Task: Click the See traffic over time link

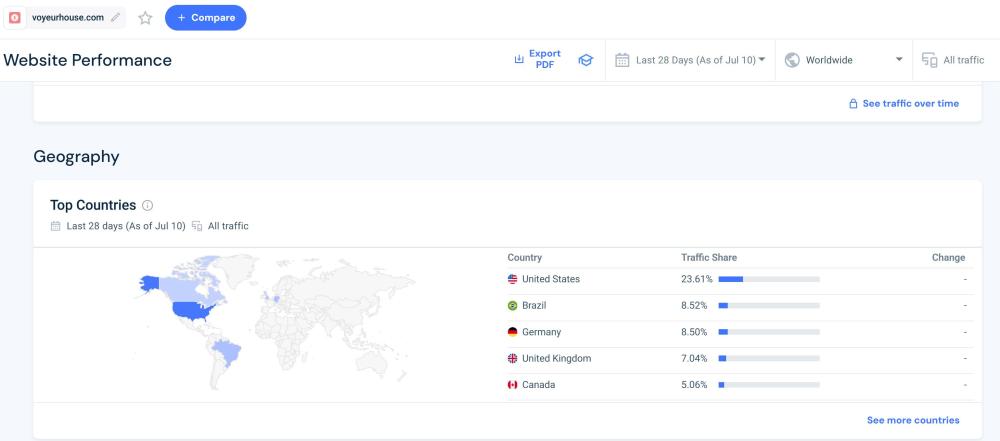Action: (x=903, y=103)
